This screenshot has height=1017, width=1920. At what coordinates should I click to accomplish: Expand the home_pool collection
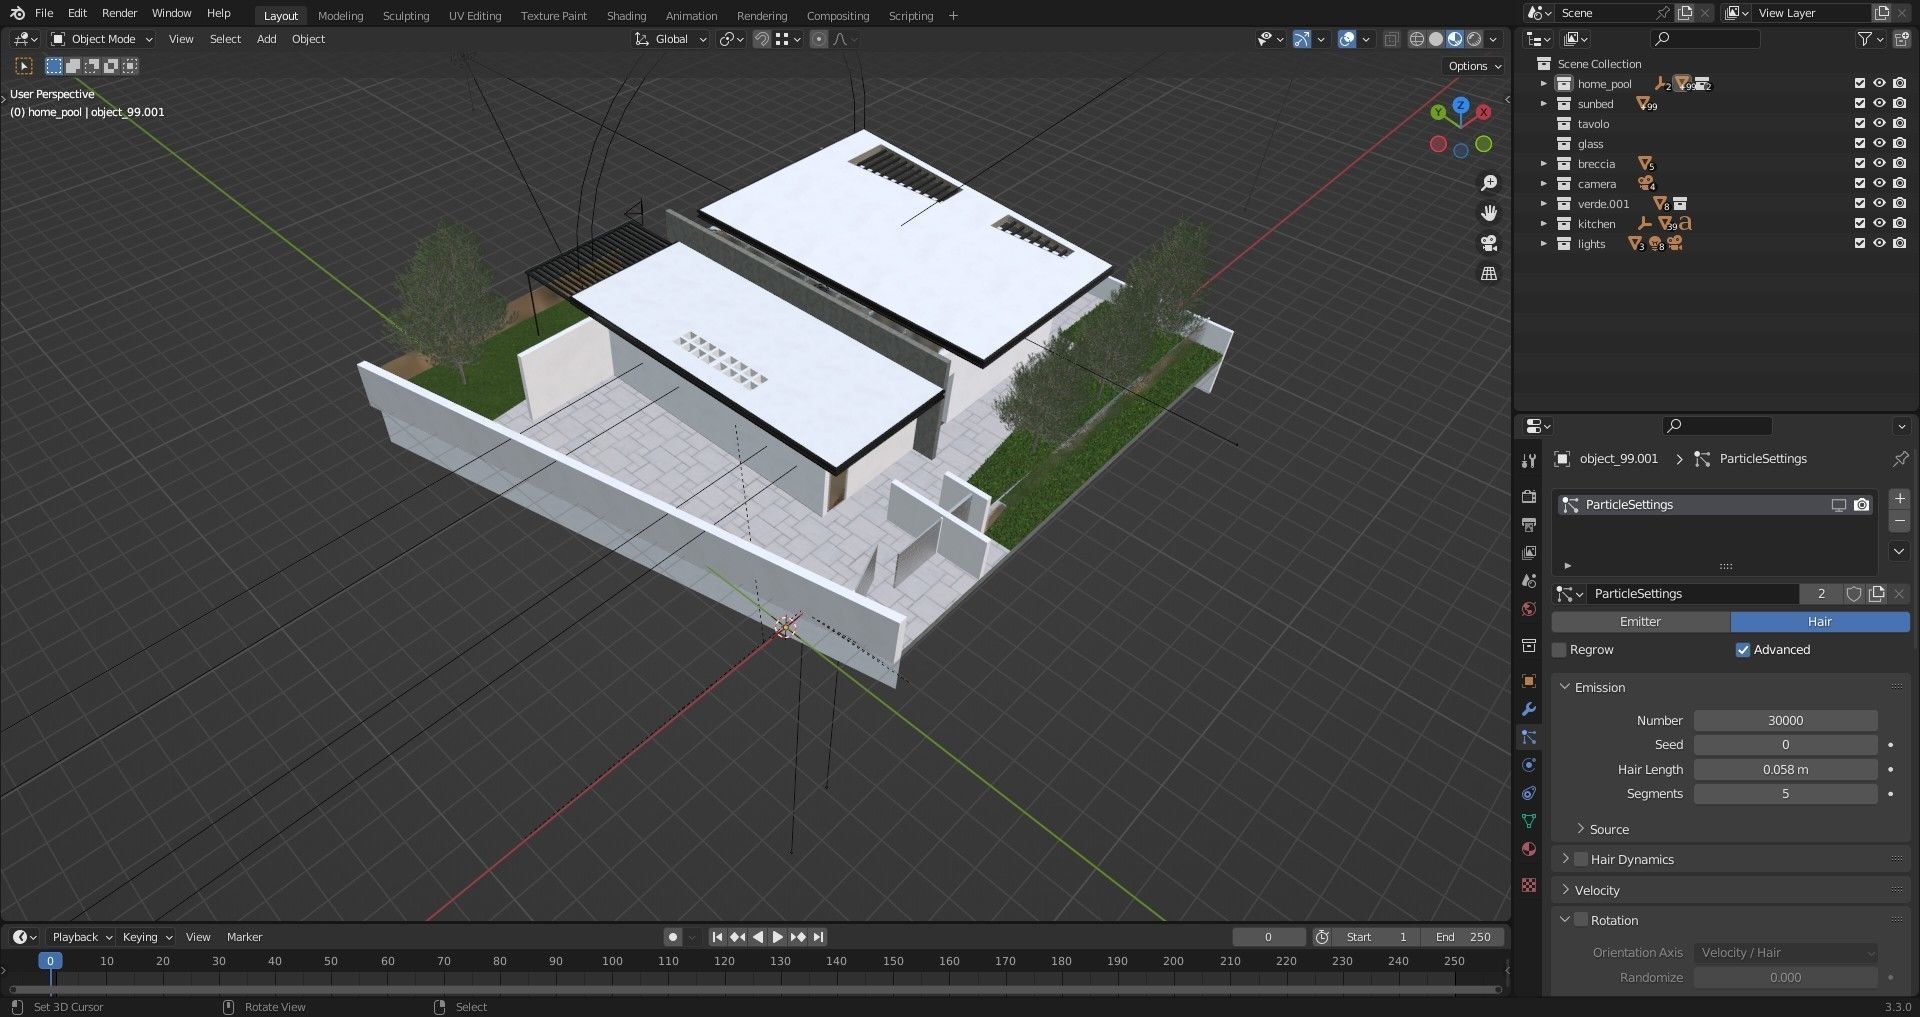(x=1544, y=84)
